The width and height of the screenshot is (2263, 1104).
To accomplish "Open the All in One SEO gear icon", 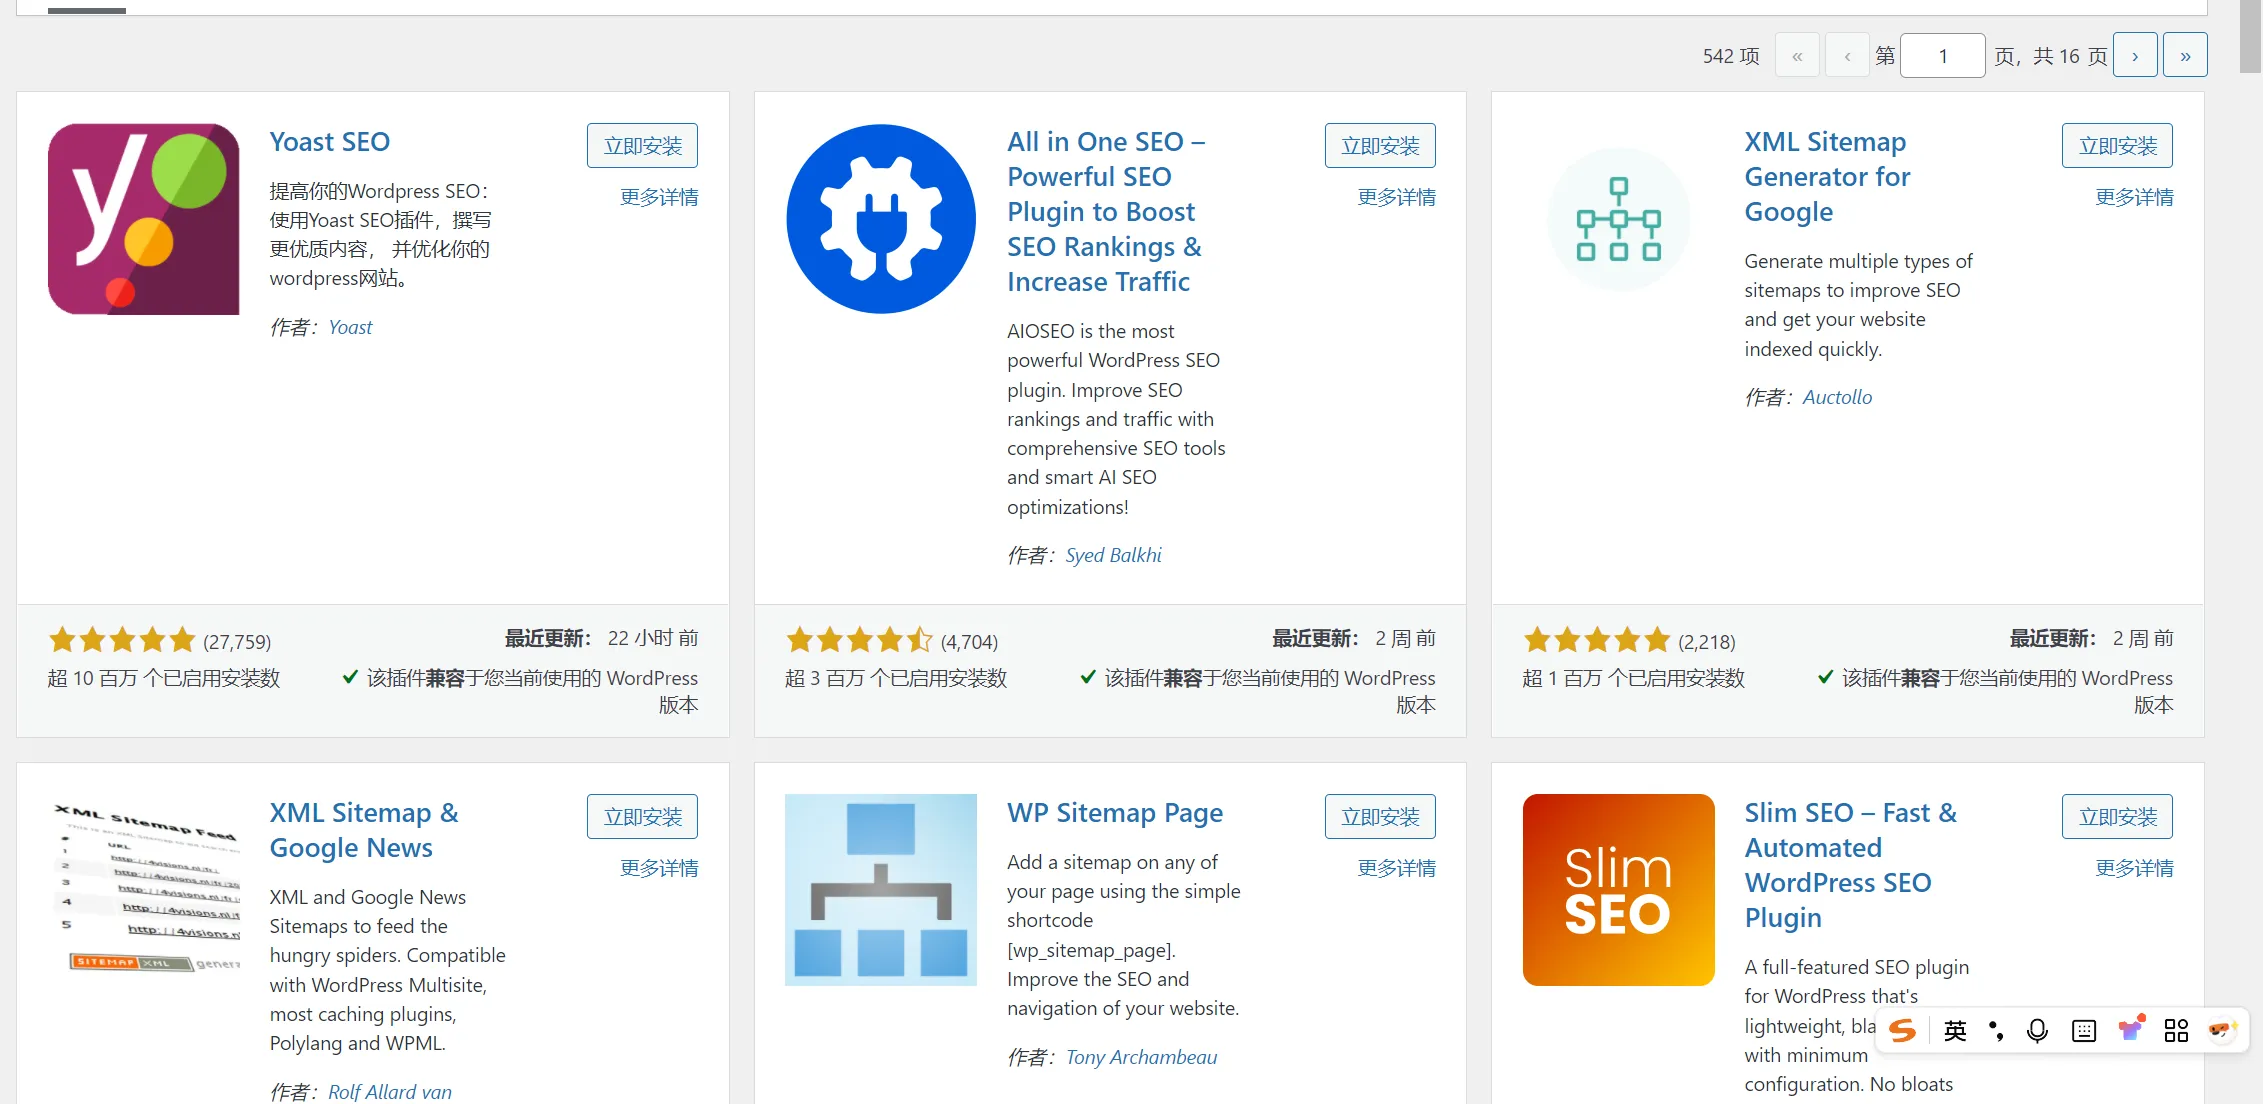I will [x=880, y=219].
